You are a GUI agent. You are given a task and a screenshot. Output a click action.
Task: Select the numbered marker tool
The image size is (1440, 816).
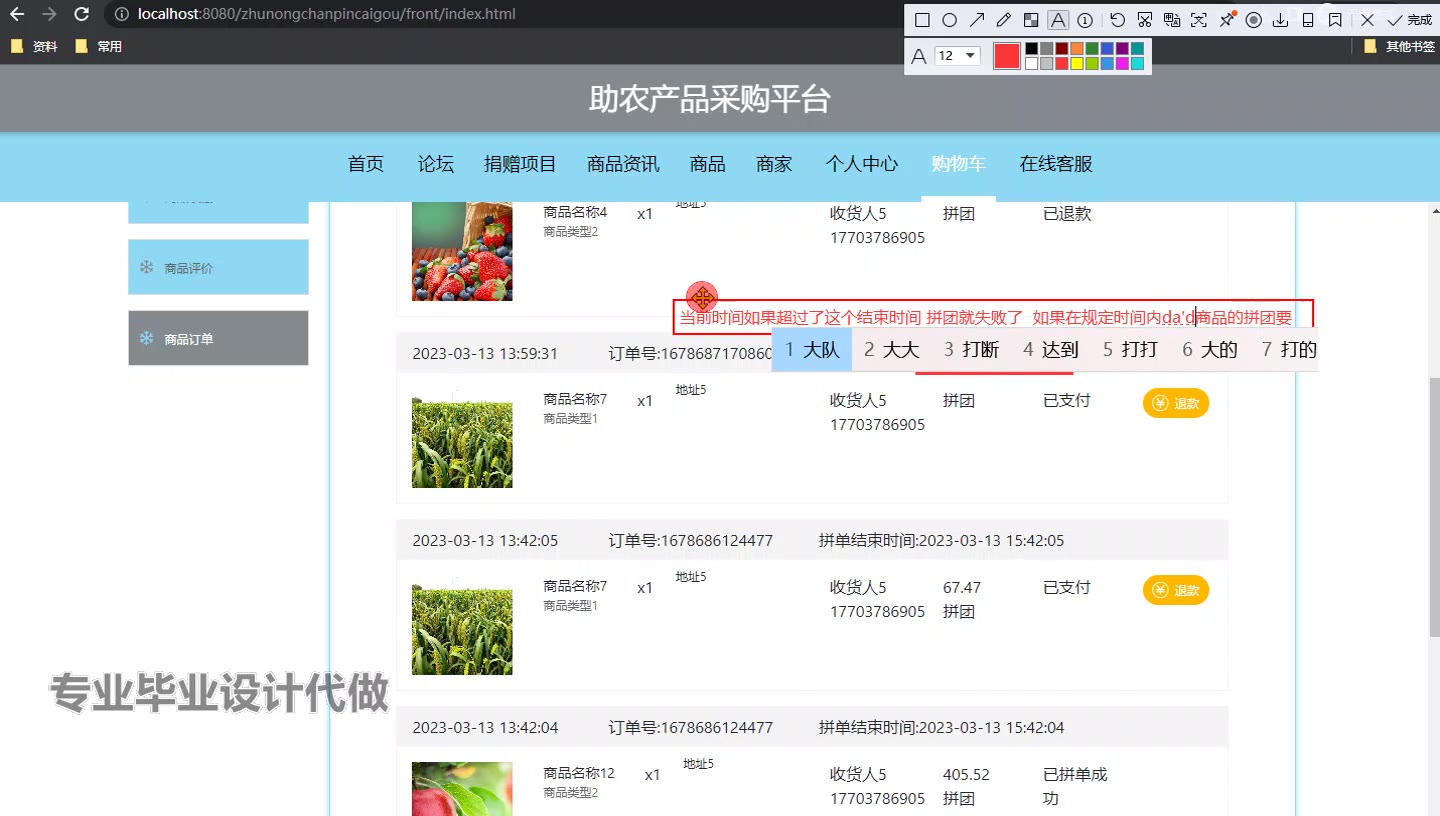coord(1085,20)
